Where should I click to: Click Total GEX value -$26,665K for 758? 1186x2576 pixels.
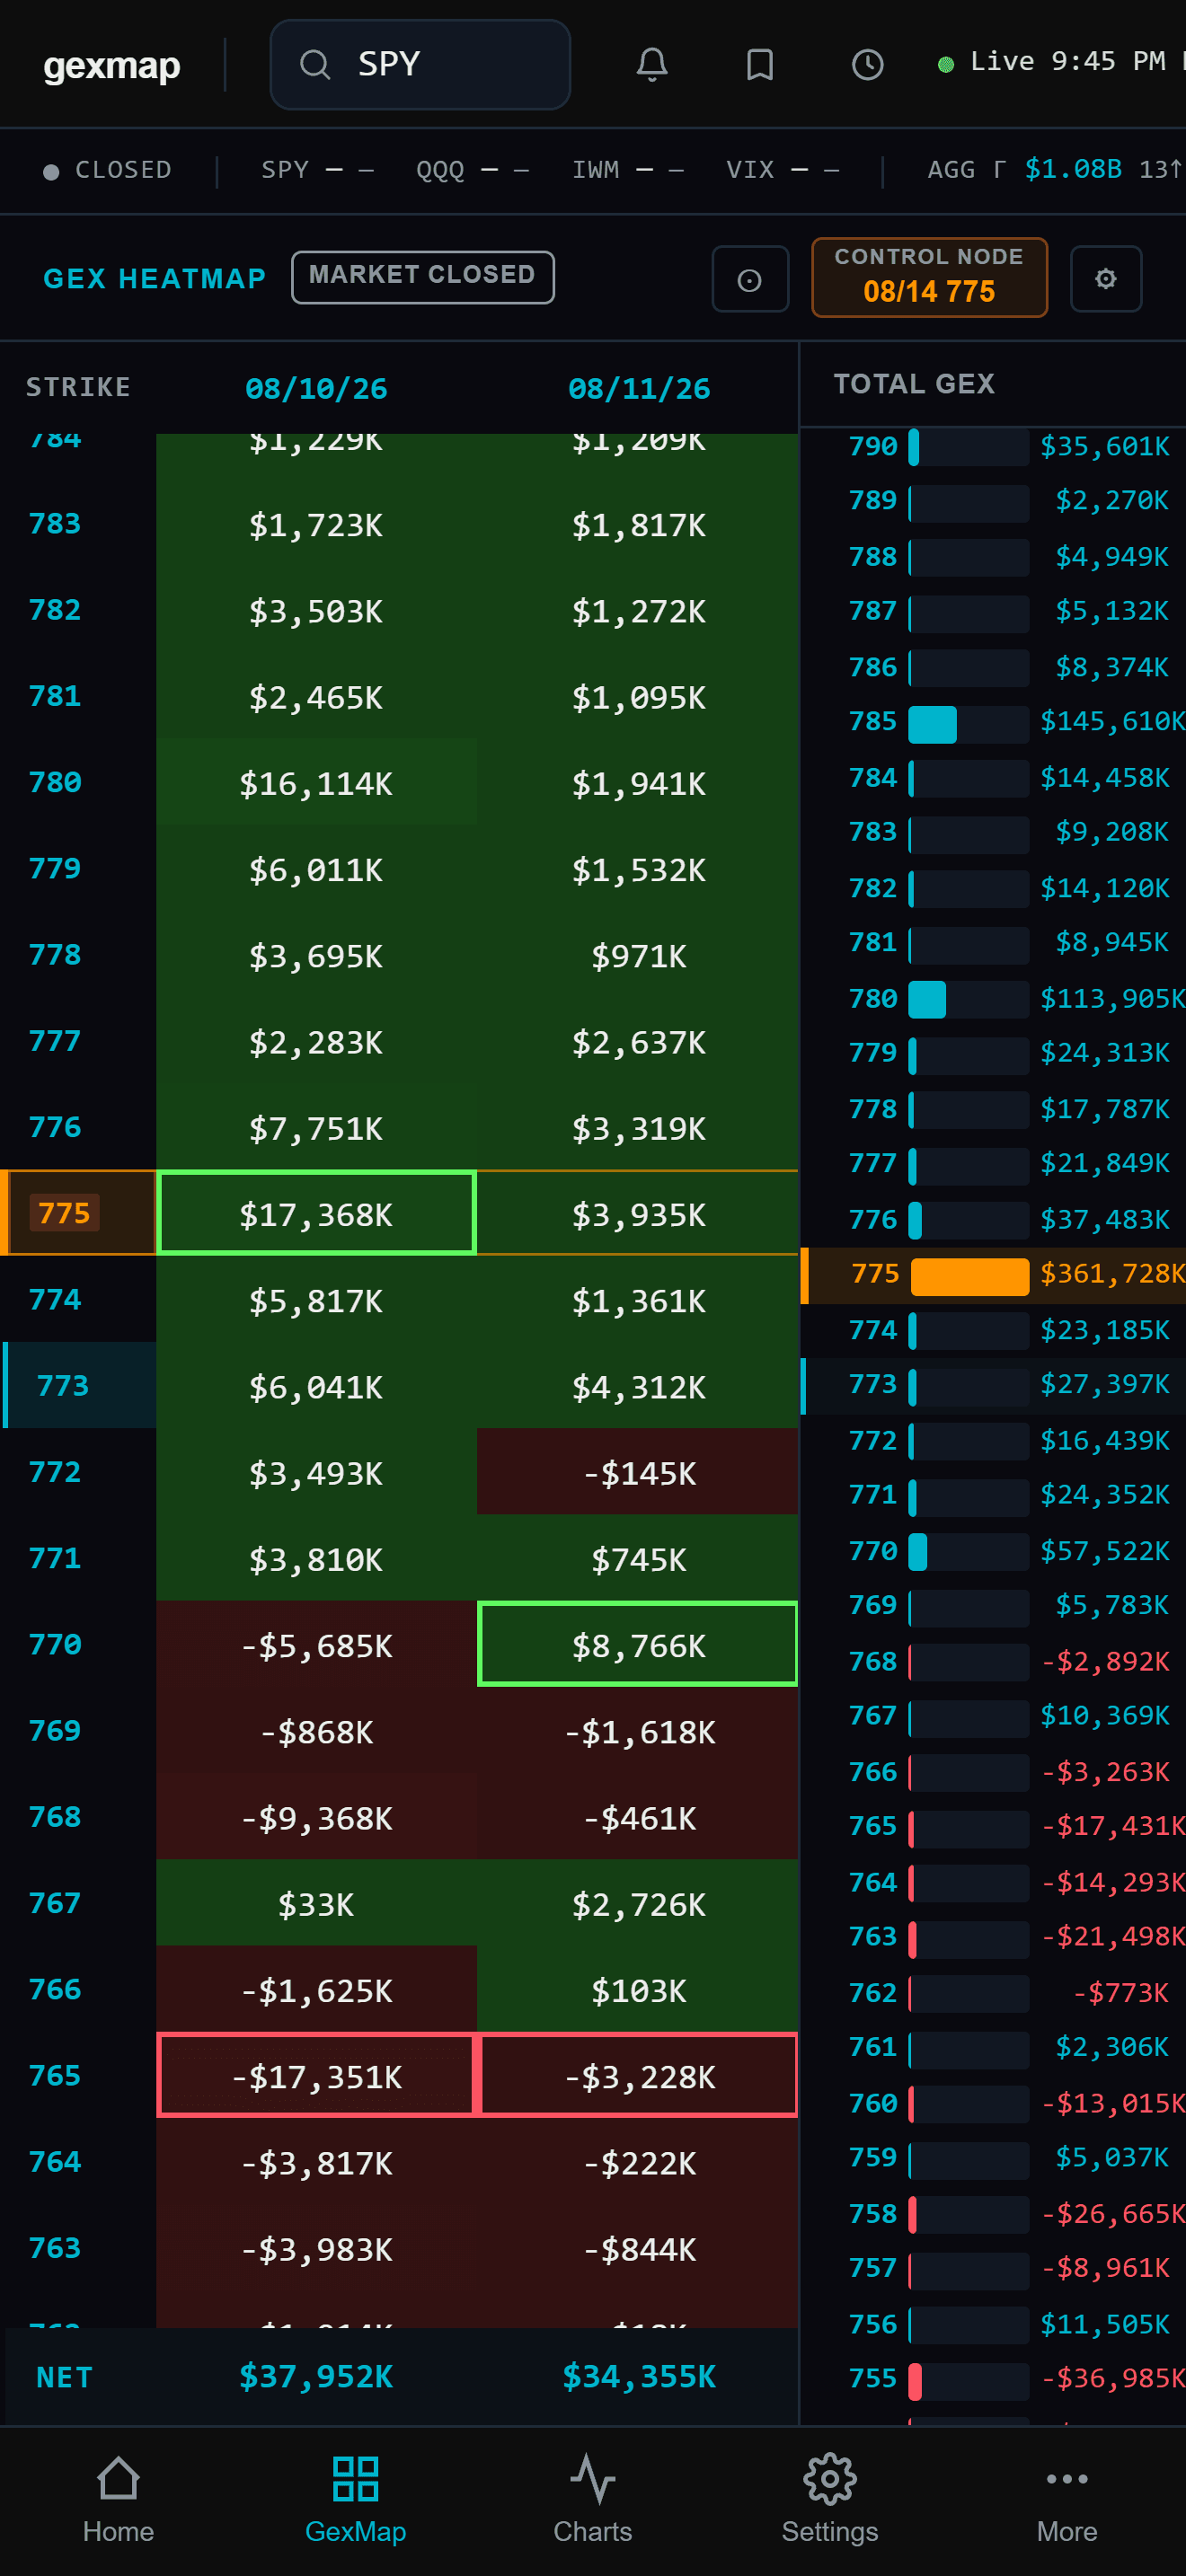[x=1112, y=2214]
